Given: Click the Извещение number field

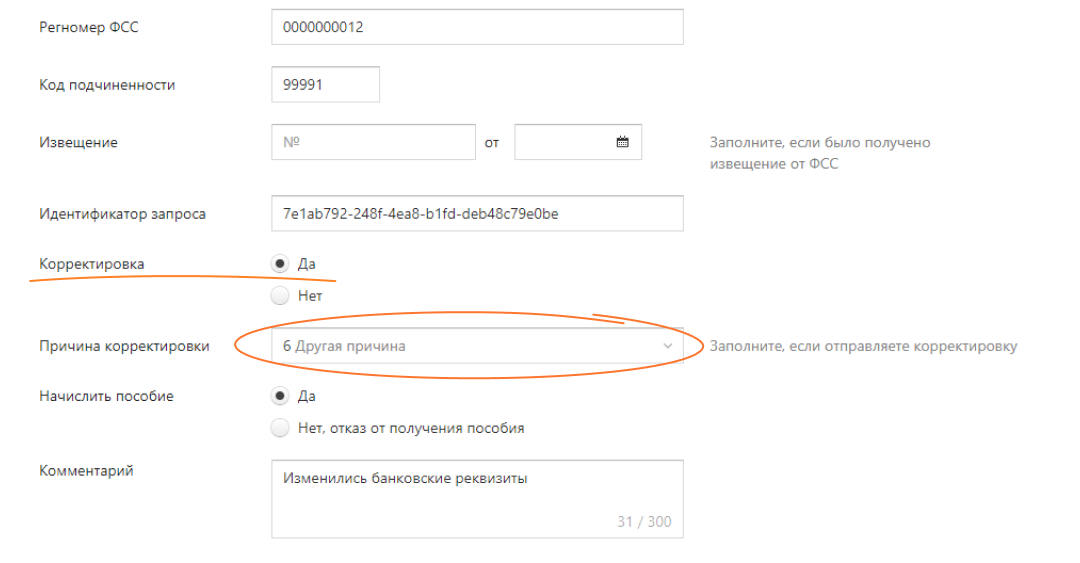Looking at the screenshot, I should pyautogui.click(x=373, y=142).
